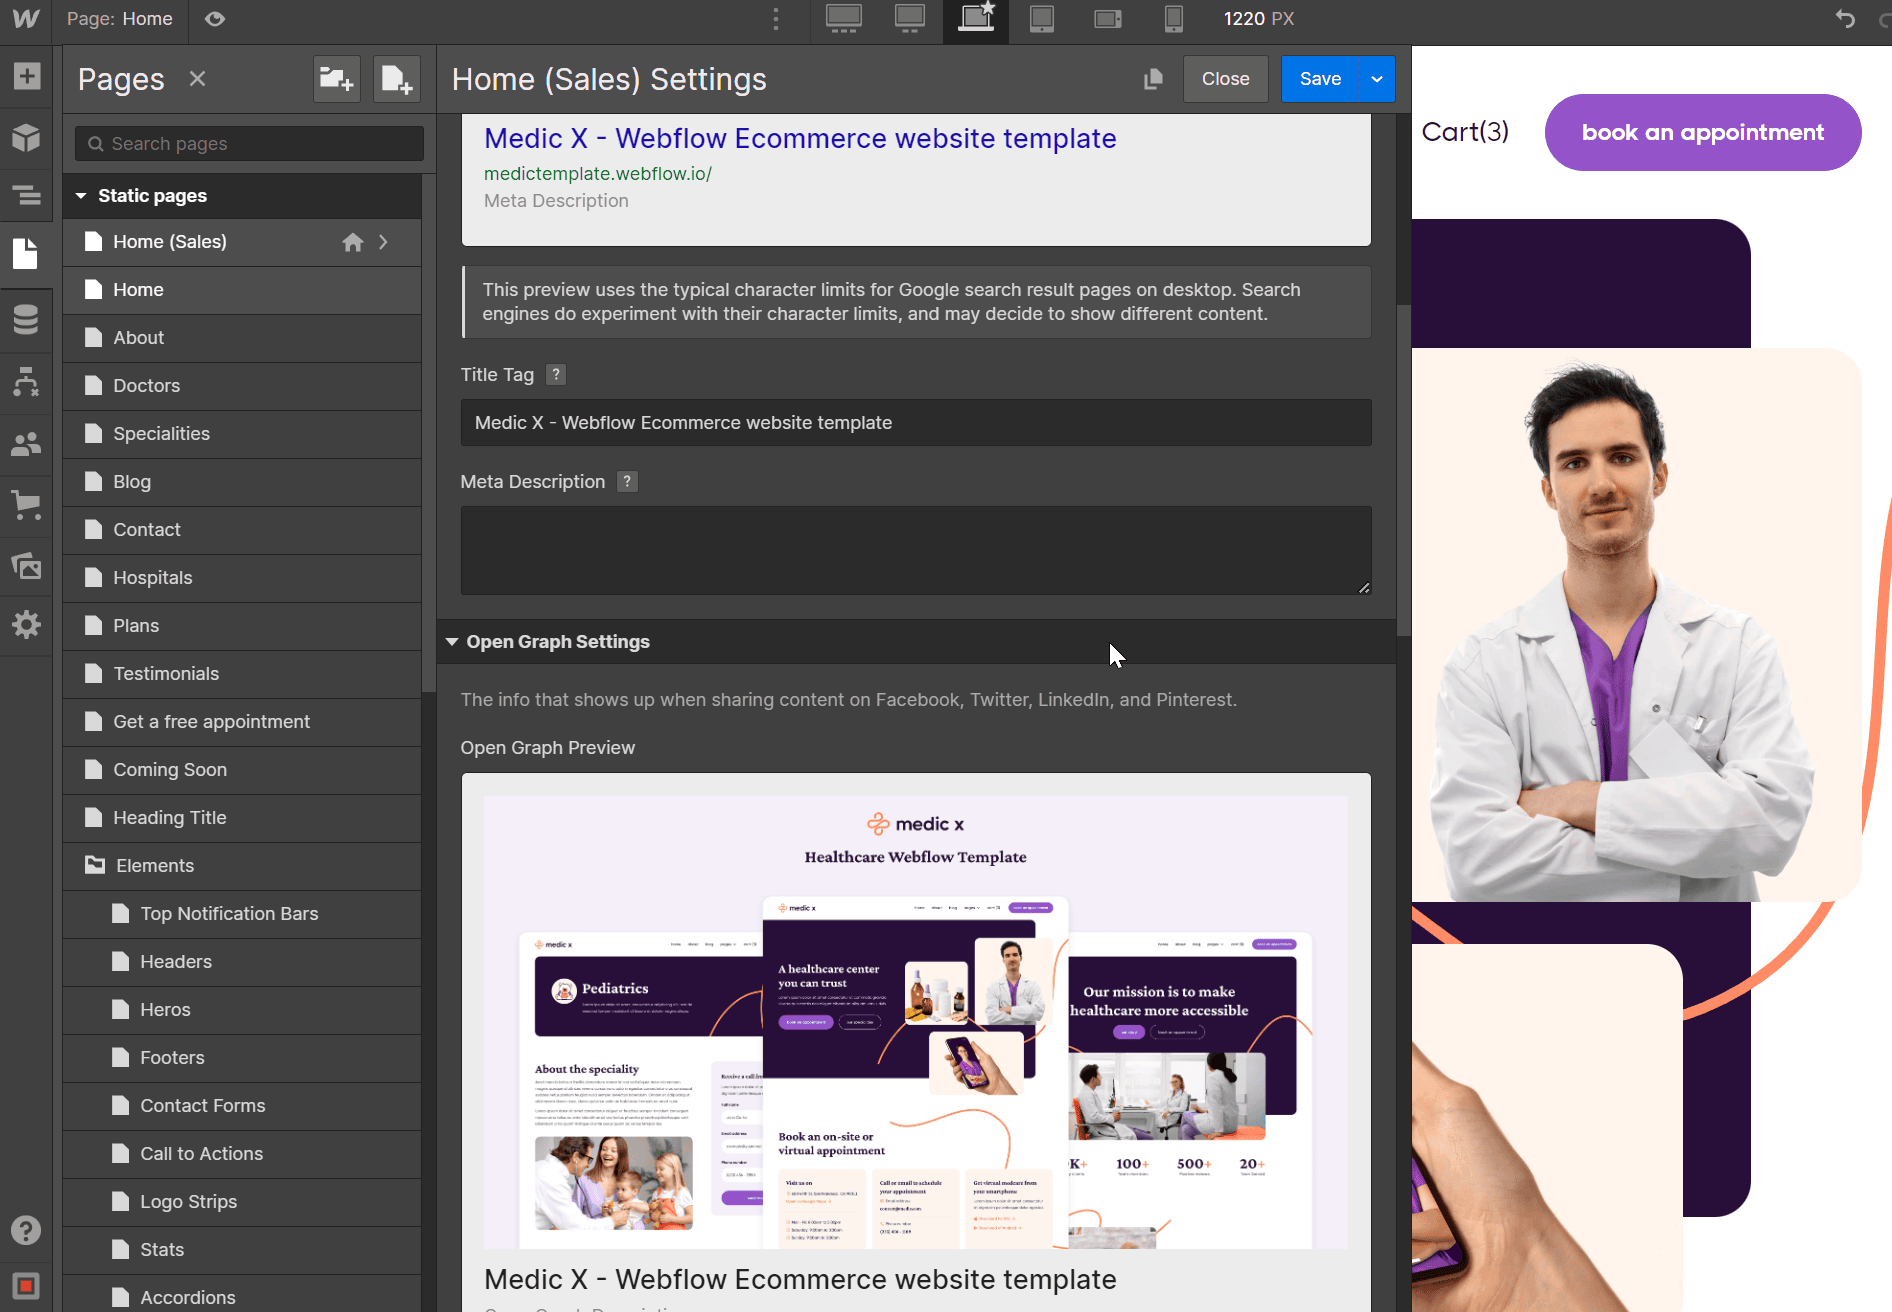Create a new page folder
This screenshot has height=1312, width=1892.
(336, 78)
